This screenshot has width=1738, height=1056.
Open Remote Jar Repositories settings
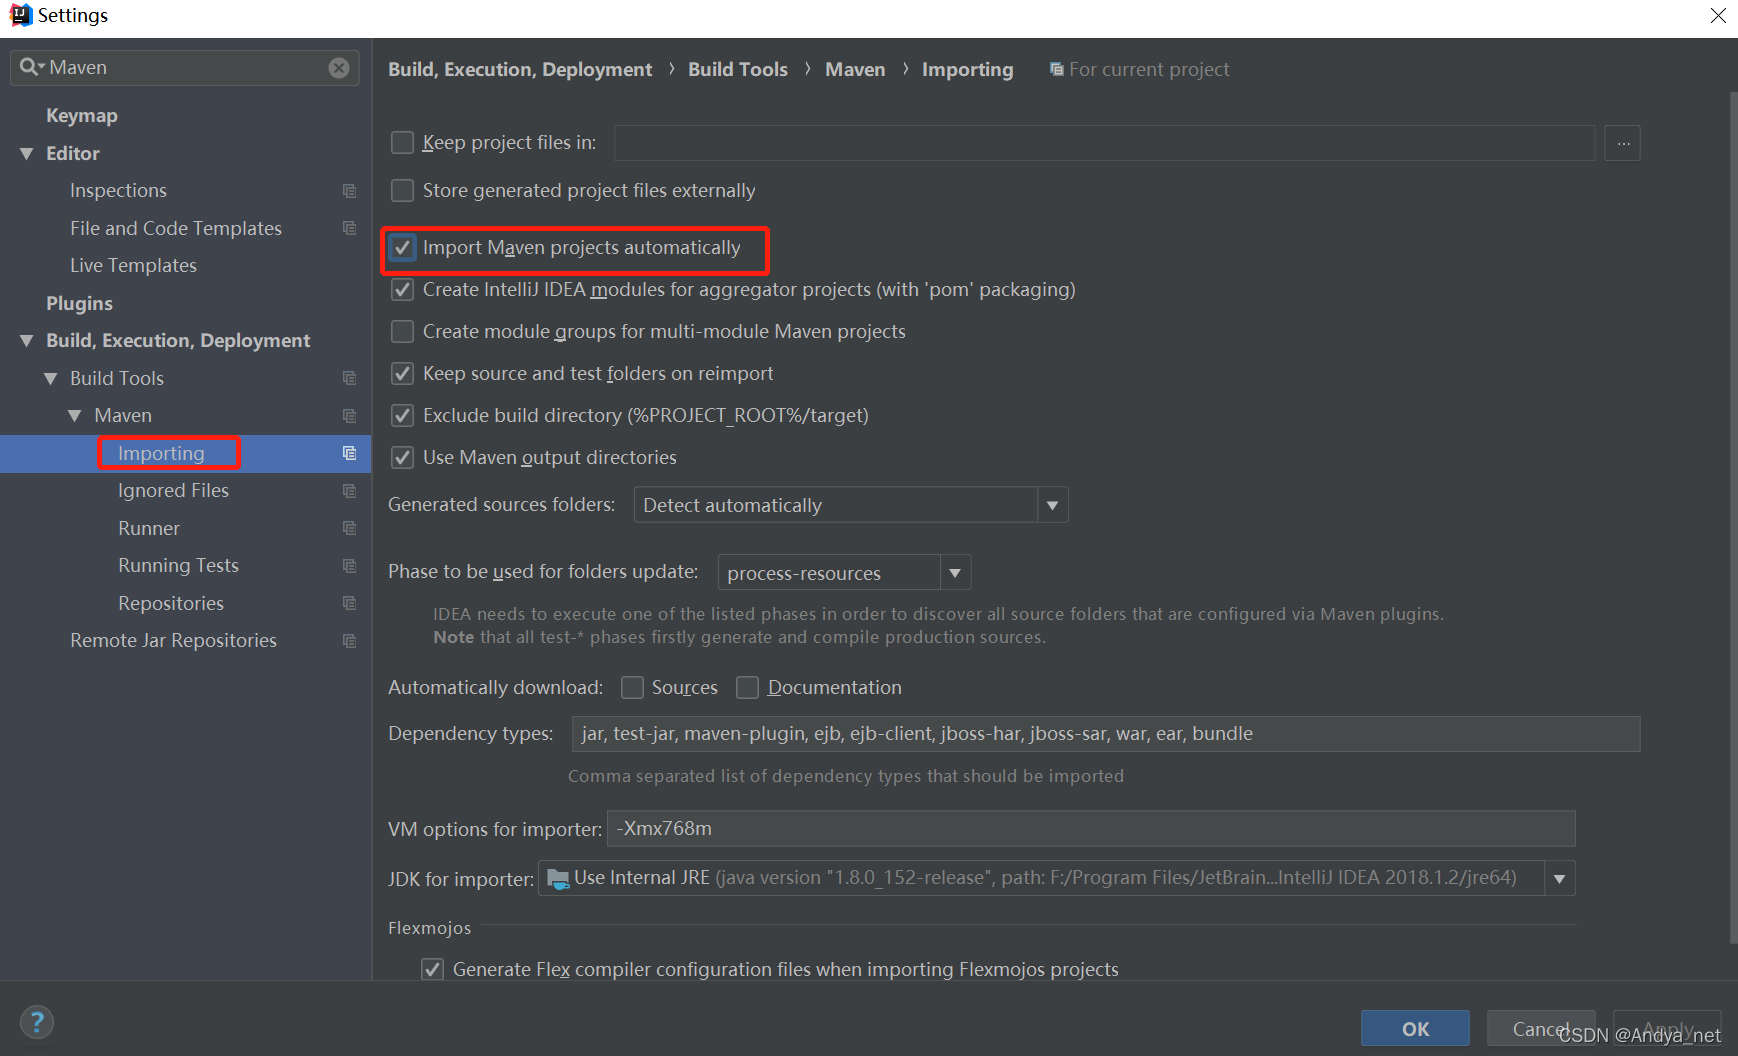tap(173, 641)
